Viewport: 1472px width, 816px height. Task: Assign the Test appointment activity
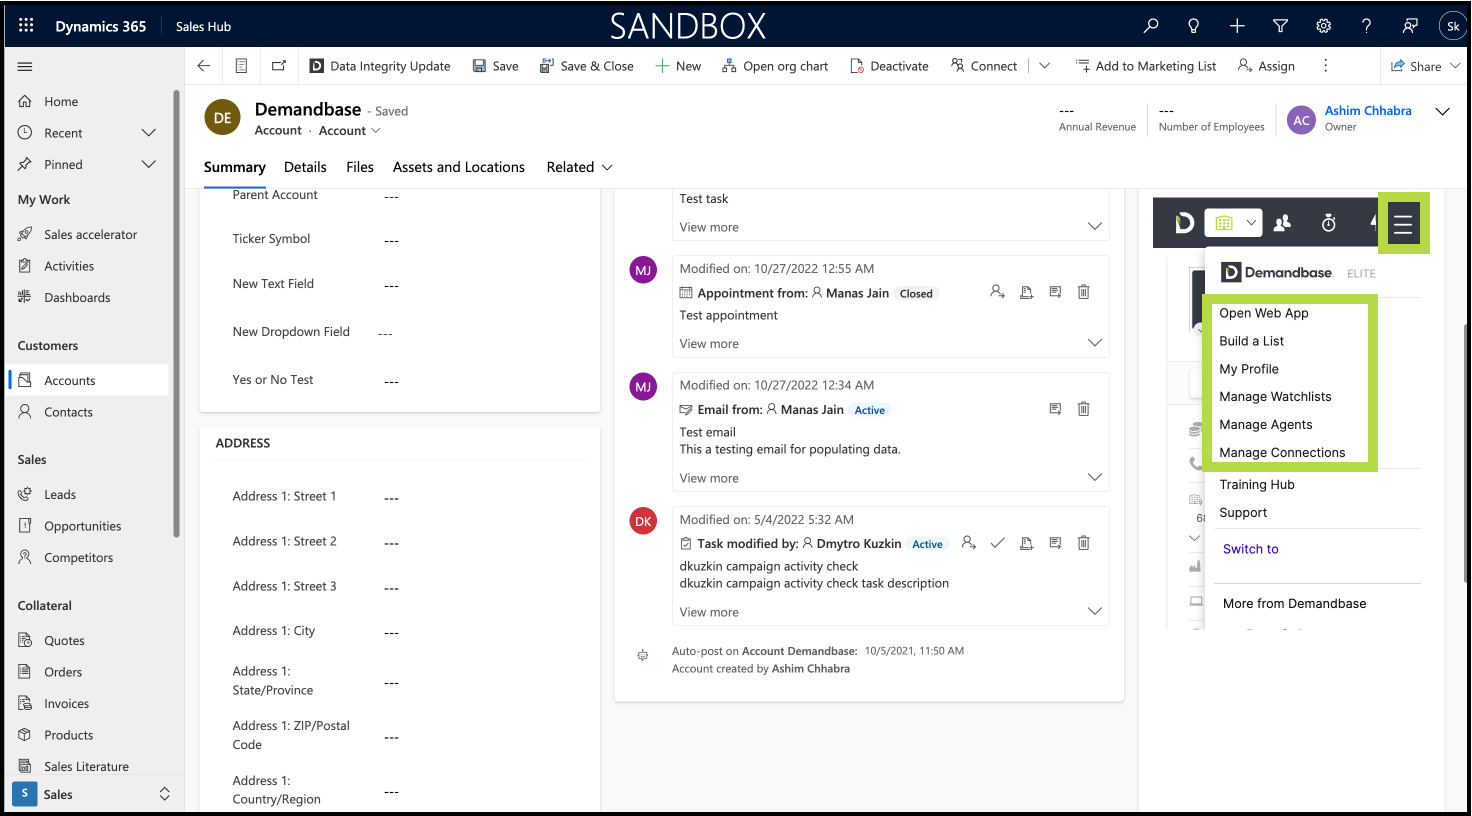997,292
